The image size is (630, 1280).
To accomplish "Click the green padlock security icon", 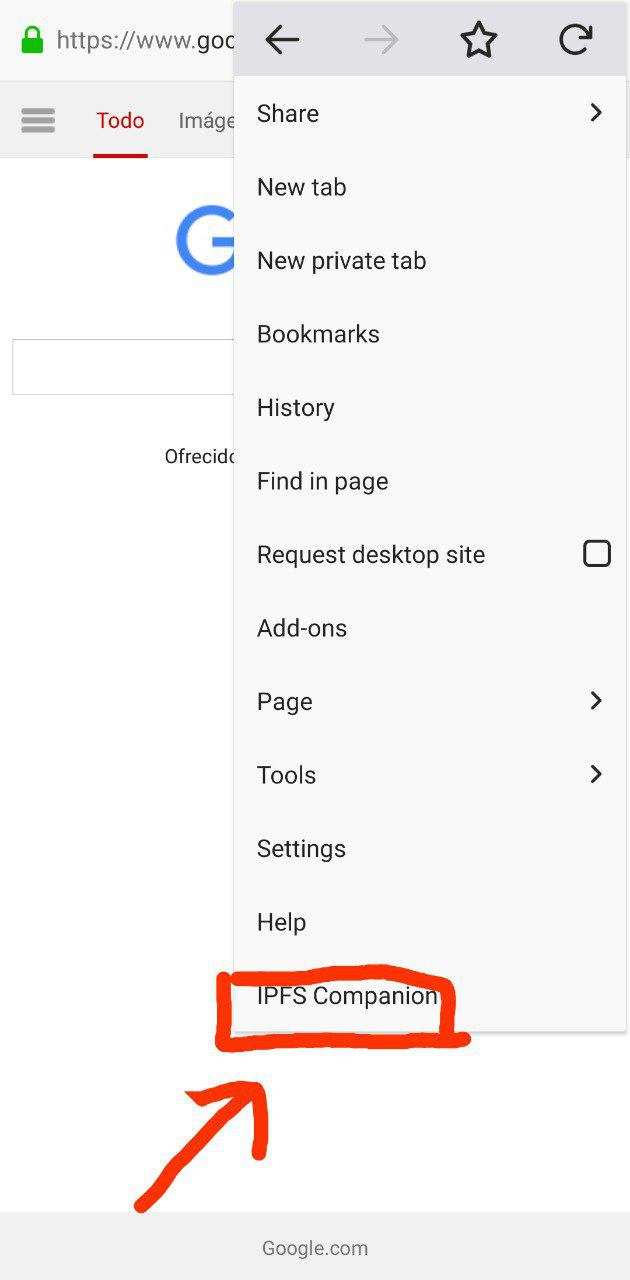I will [x=33, y=40].
